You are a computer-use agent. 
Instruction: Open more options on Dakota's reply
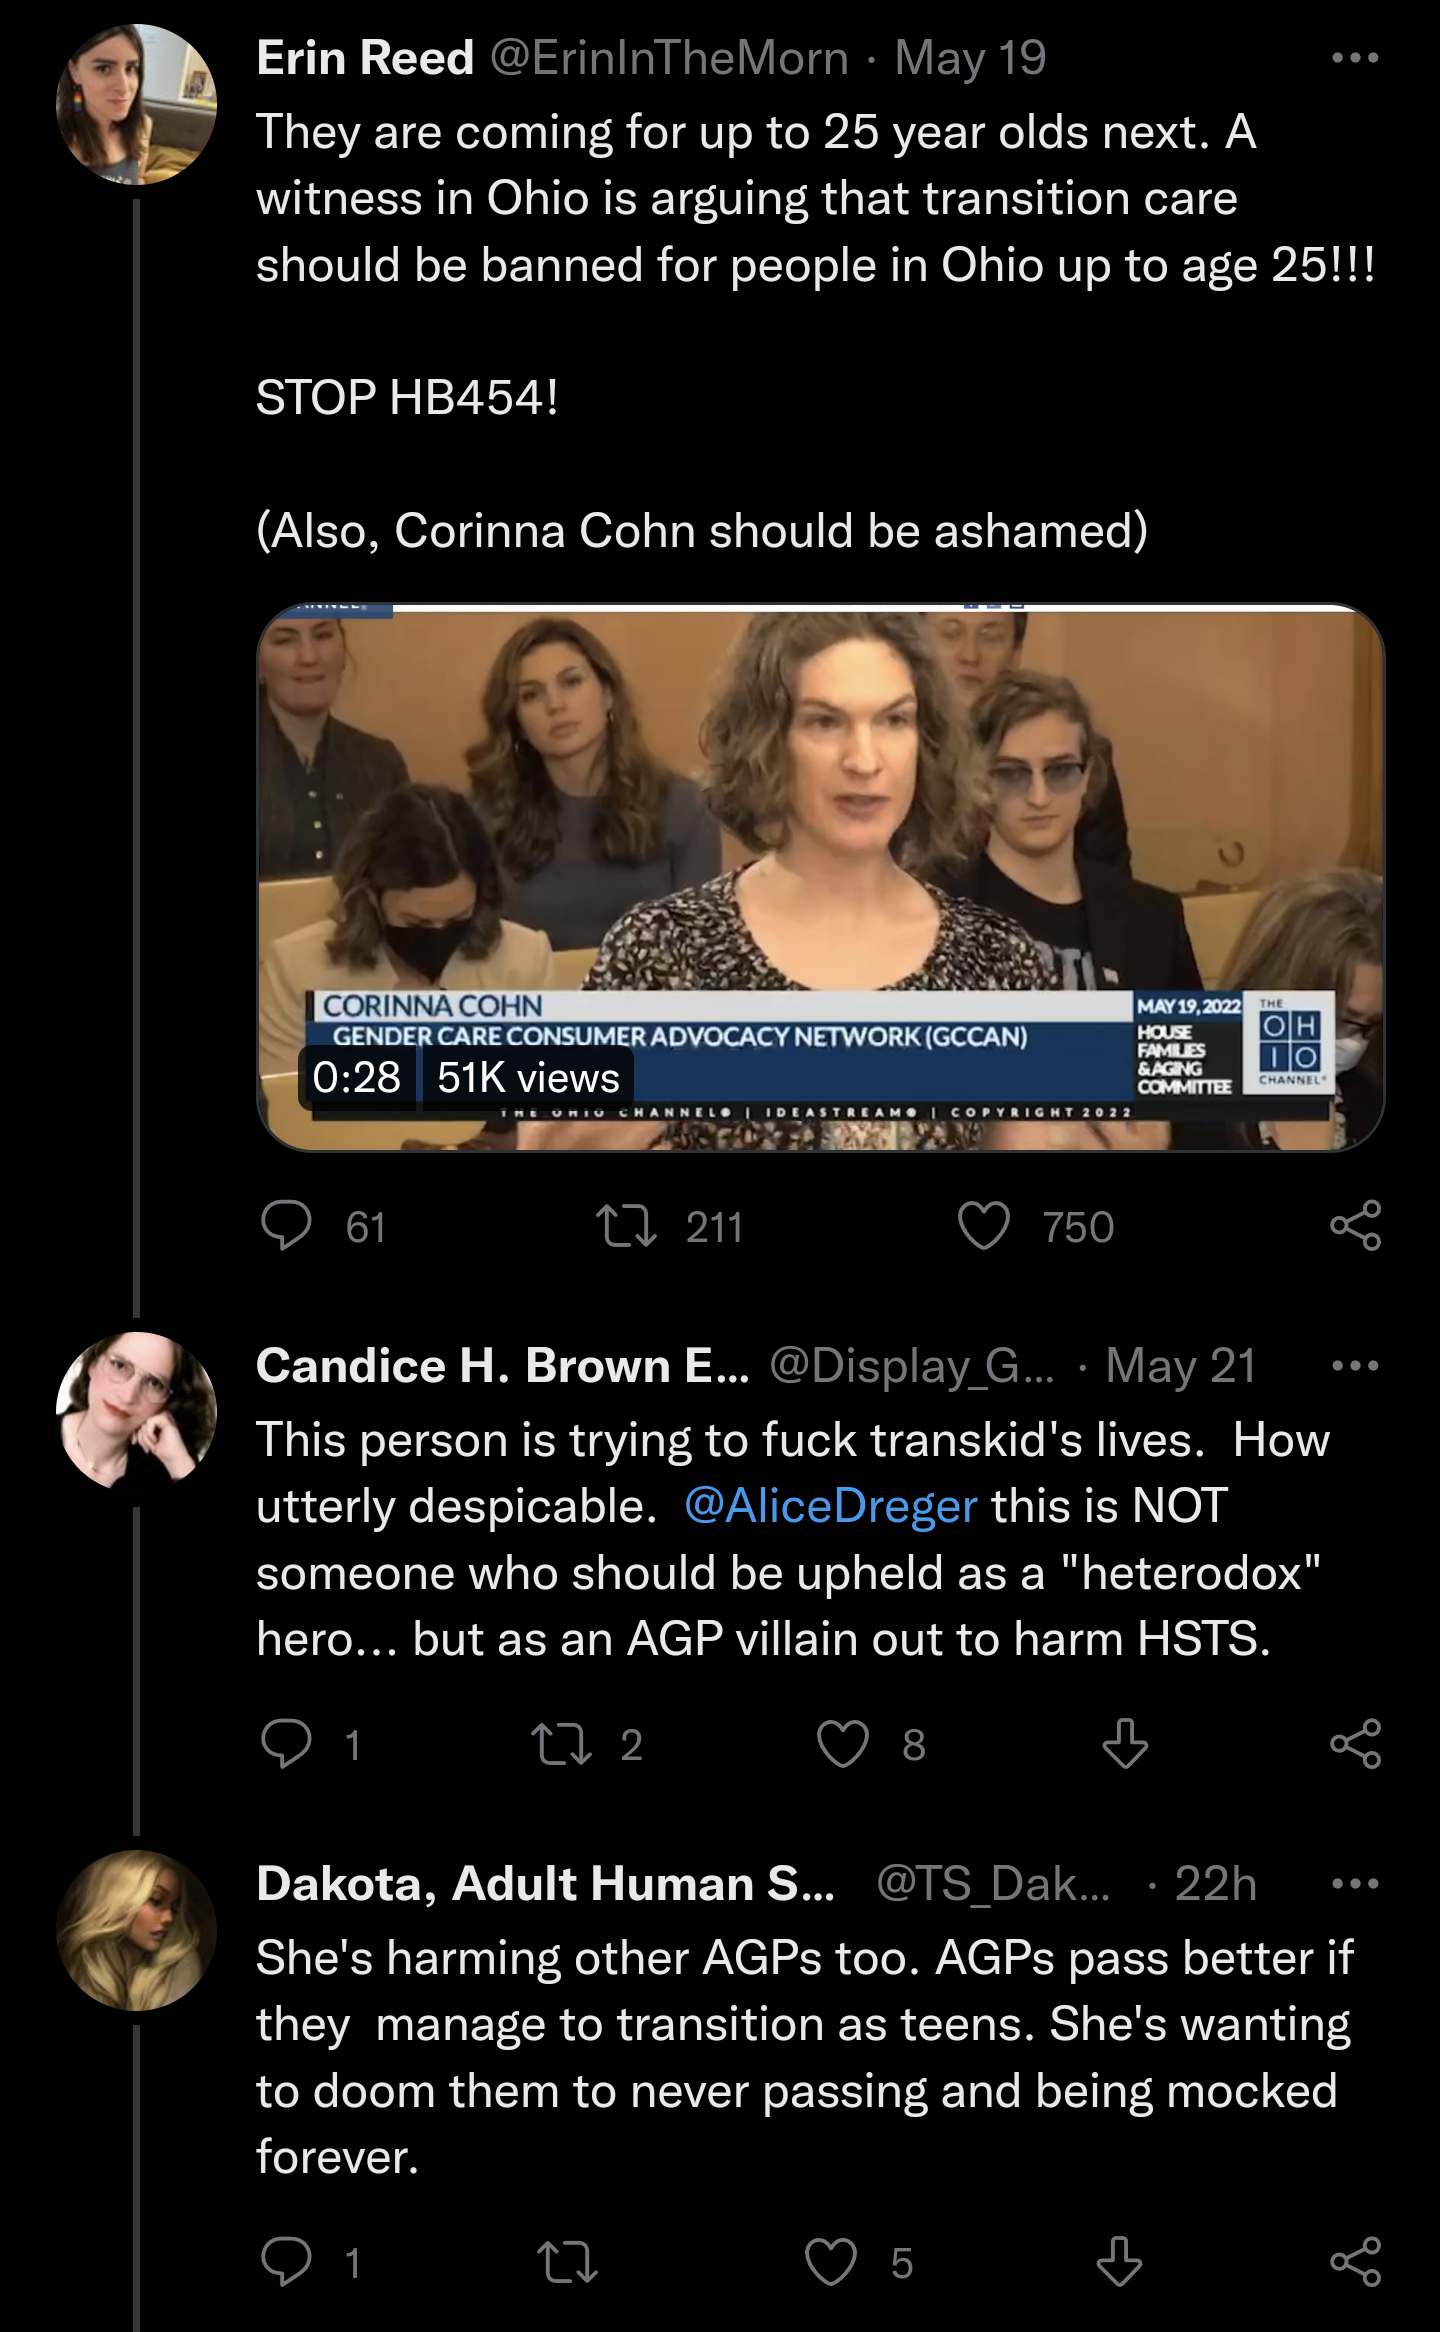pyautogui.click(x=1355, y=1884)
